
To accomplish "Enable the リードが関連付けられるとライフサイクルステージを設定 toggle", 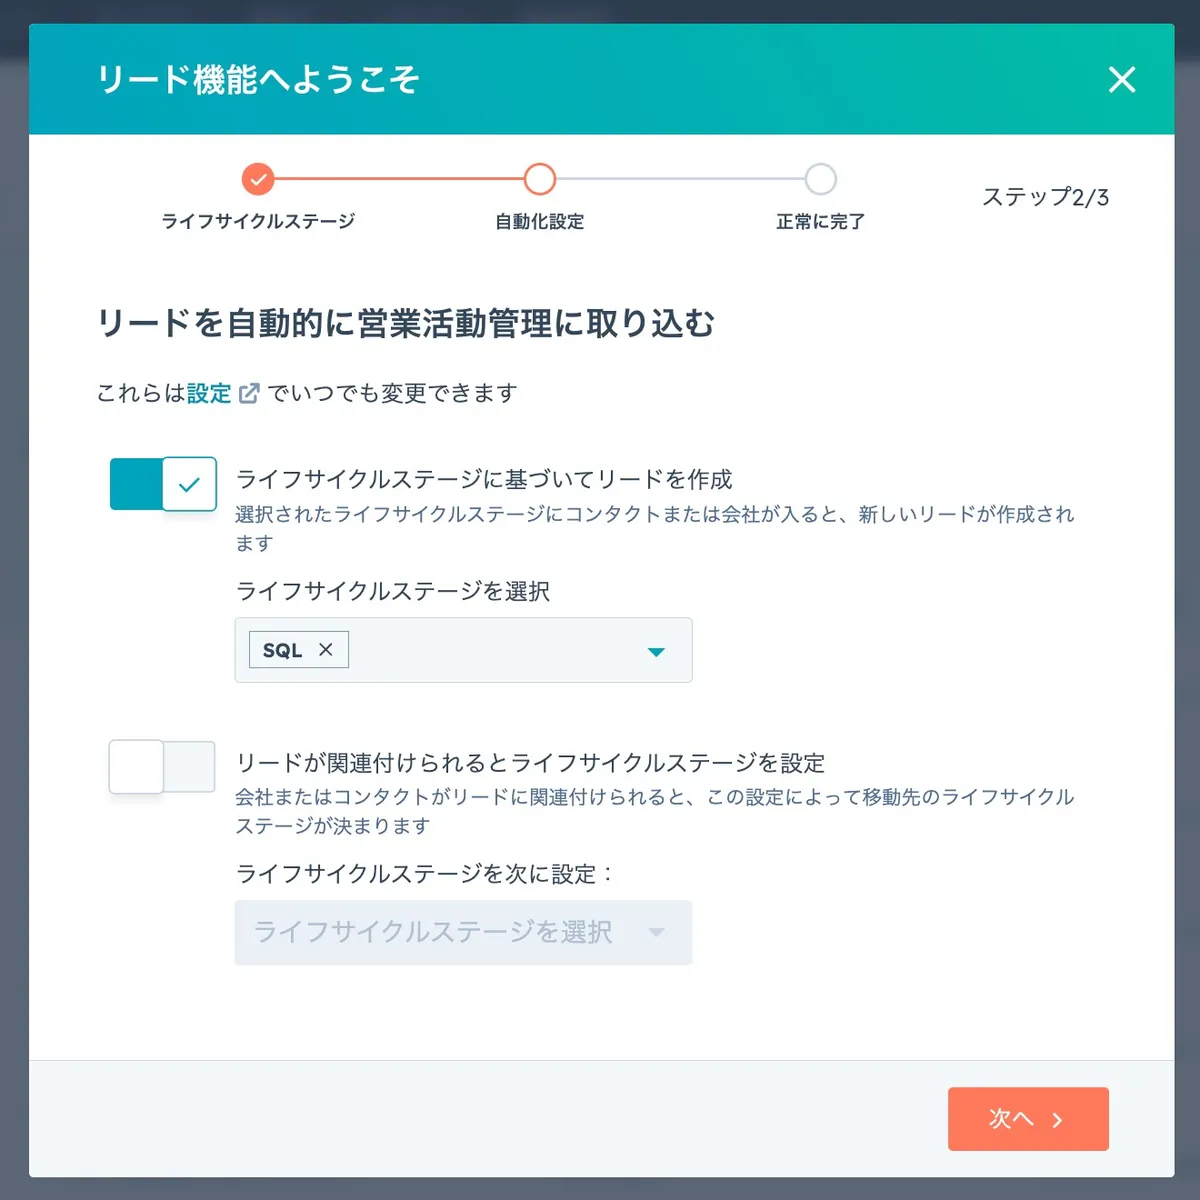I will 162,767.
